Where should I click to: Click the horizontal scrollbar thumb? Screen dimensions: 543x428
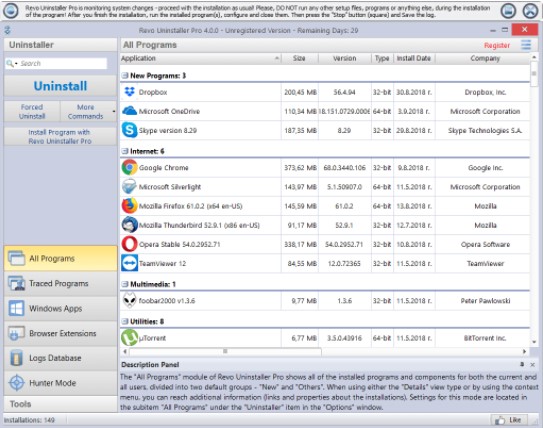225,351
